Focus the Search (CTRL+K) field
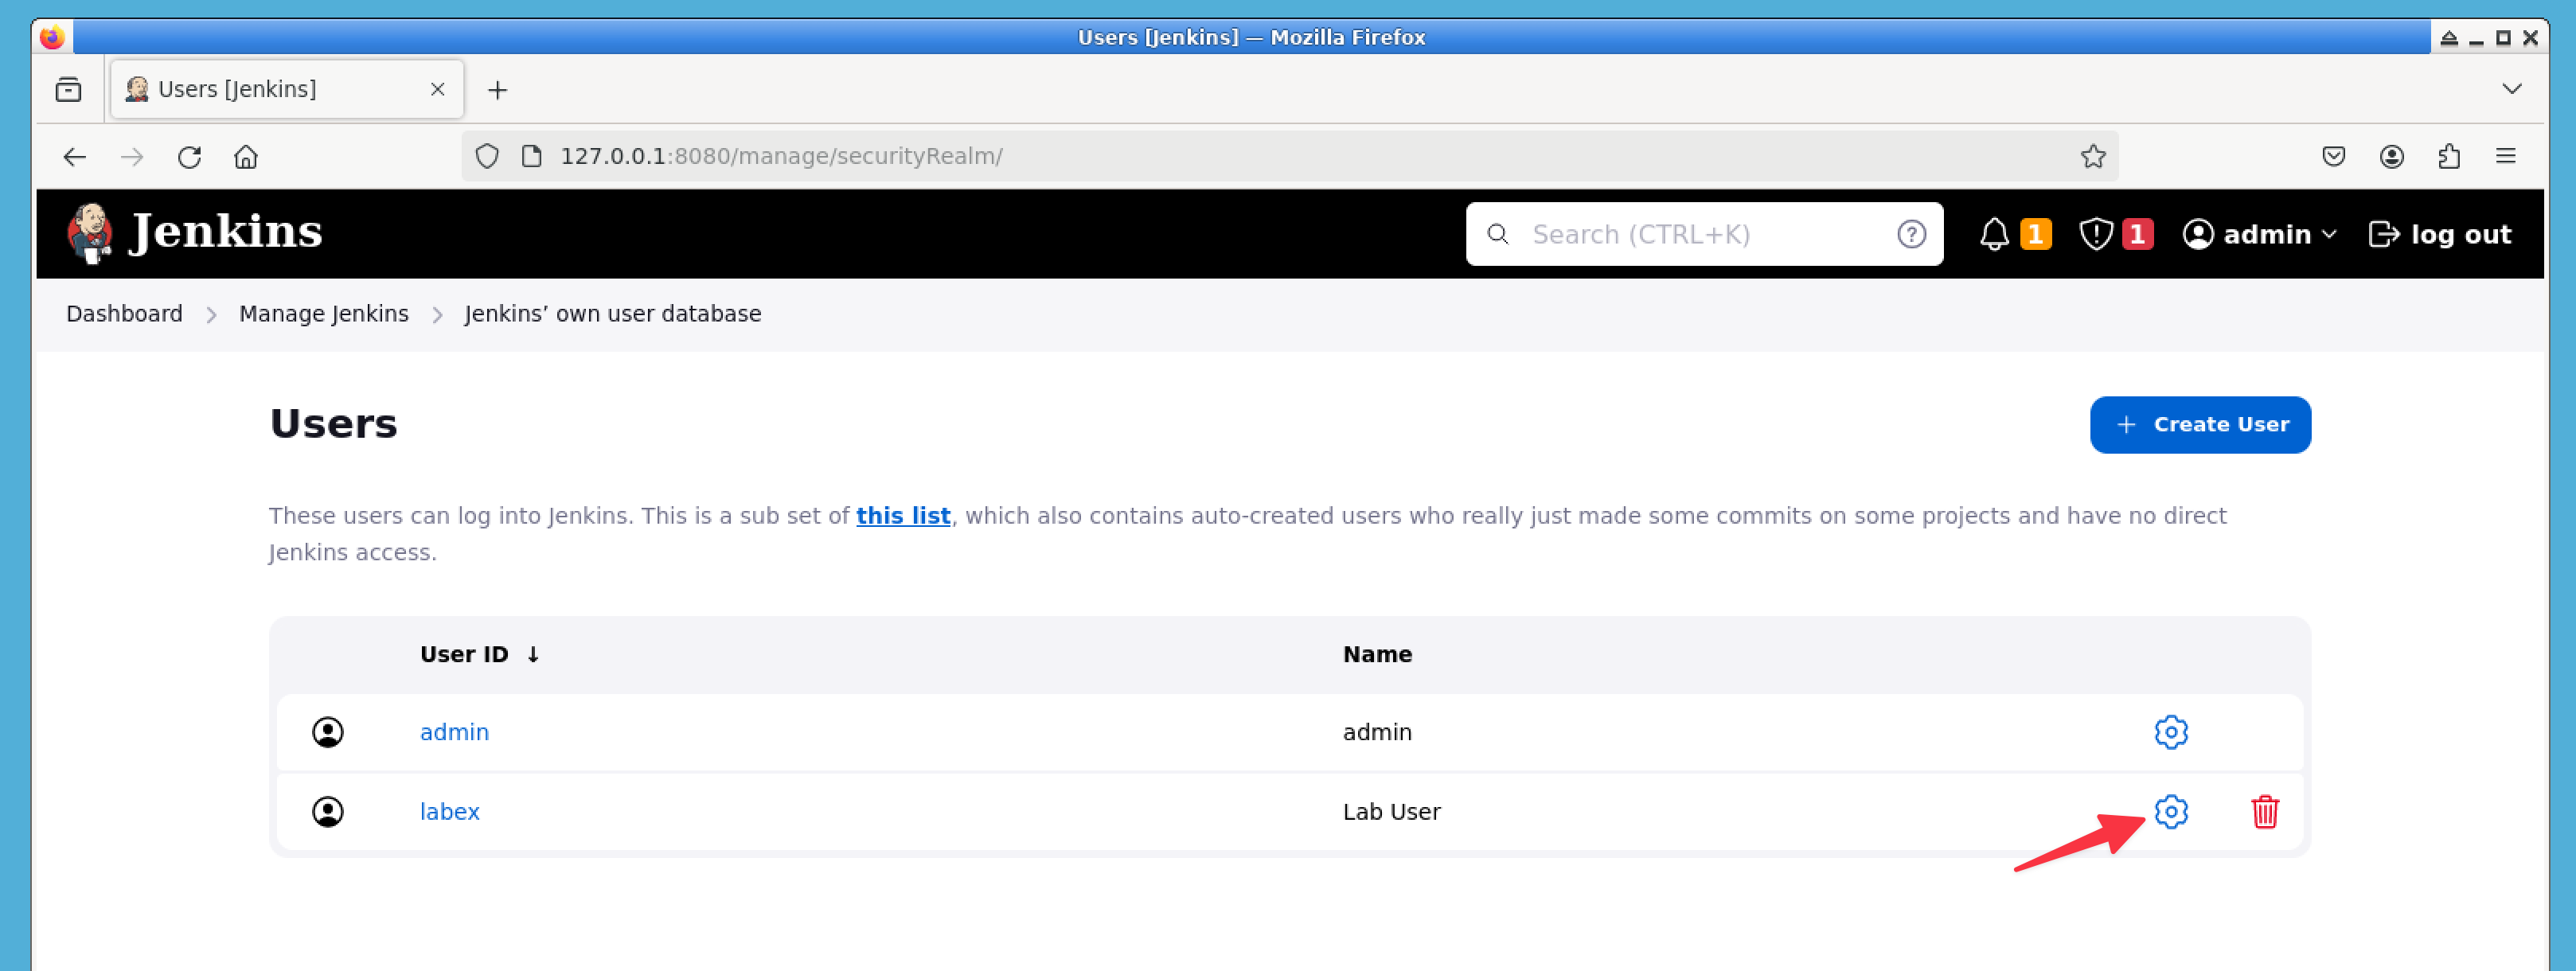This screenshot has width=2576, height=971. 1703,234
